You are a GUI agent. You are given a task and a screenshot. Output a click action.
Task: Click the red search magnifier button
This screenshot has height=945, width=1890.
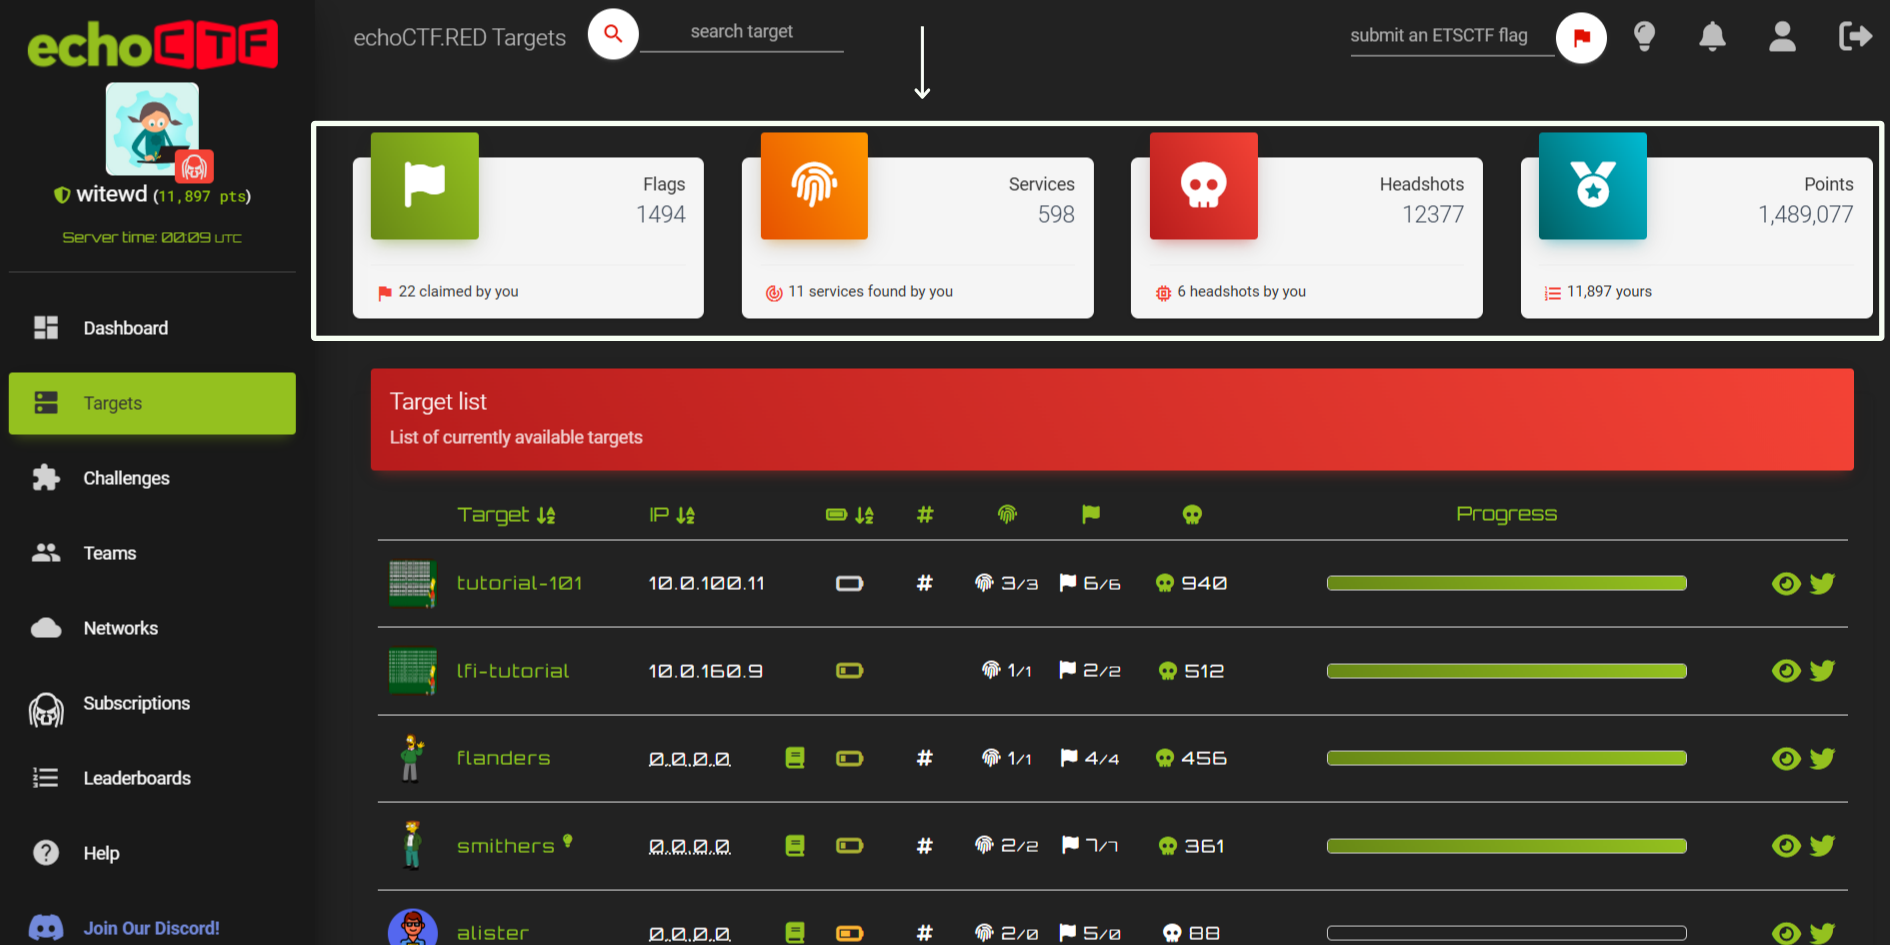(x=613, y=35)
